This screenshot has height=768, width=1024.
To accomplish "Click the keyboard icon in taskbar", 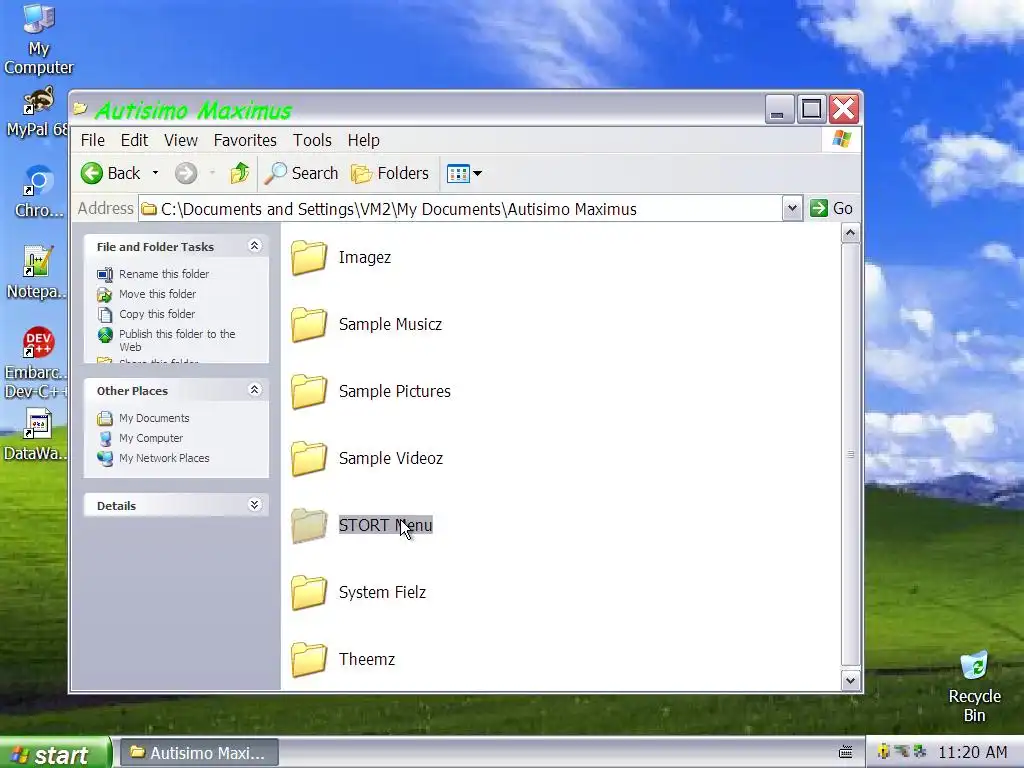I will [x=846, y=752].
